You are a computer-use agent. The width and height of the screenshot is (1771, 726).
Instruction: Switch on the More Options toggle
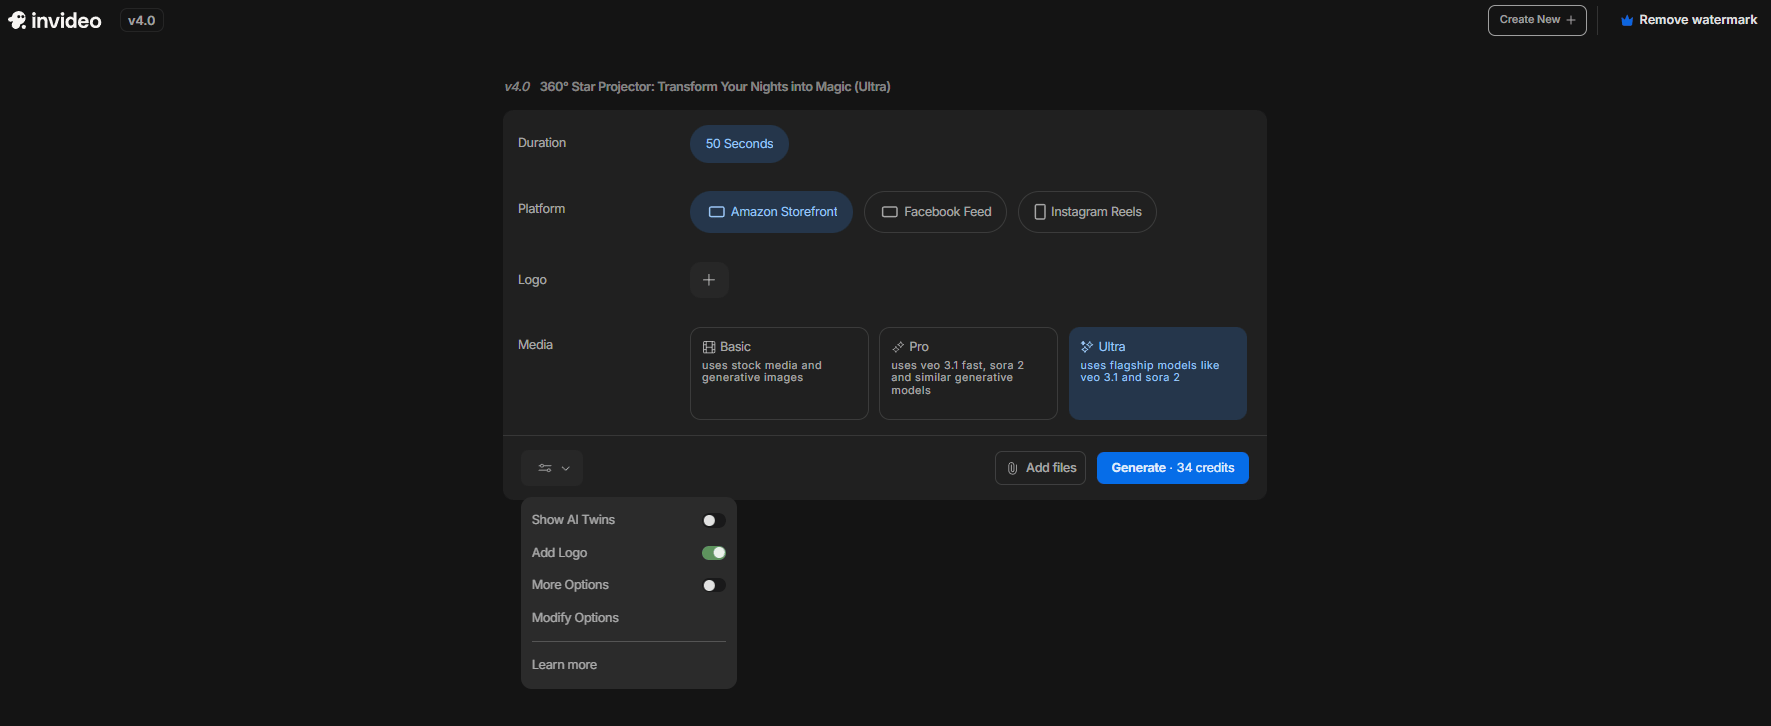click(x=713, y=585)
